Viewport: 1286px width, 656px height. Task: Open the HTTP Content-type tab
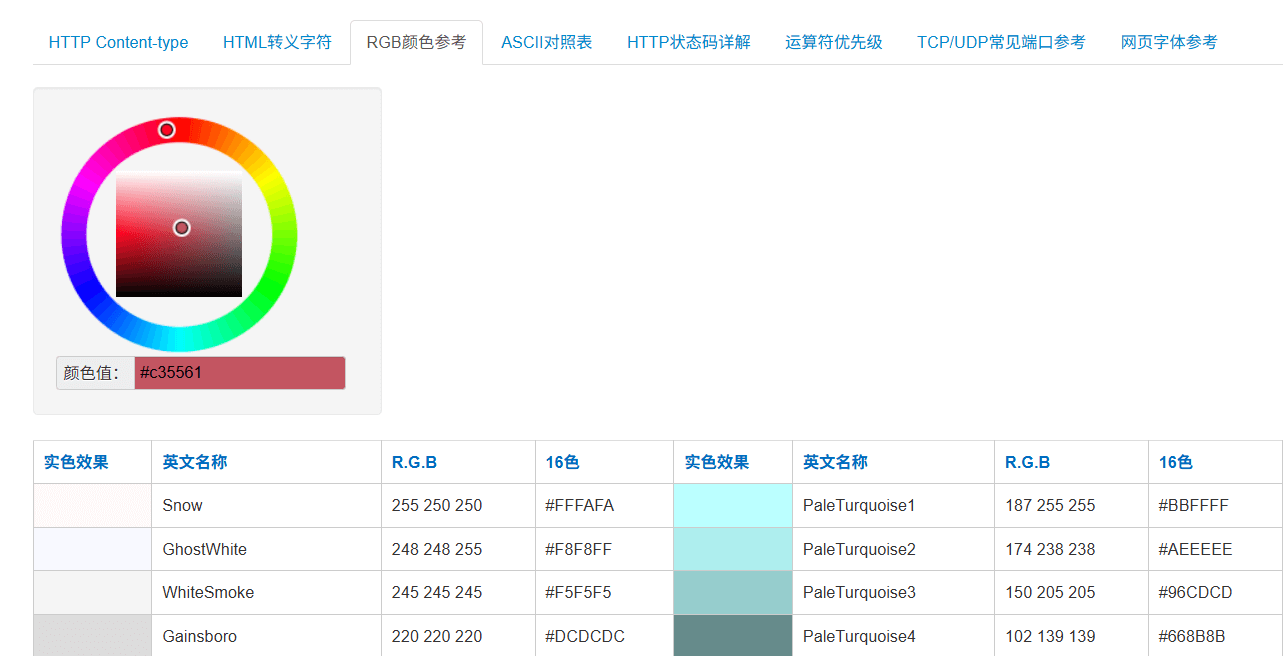click(118, 42)
